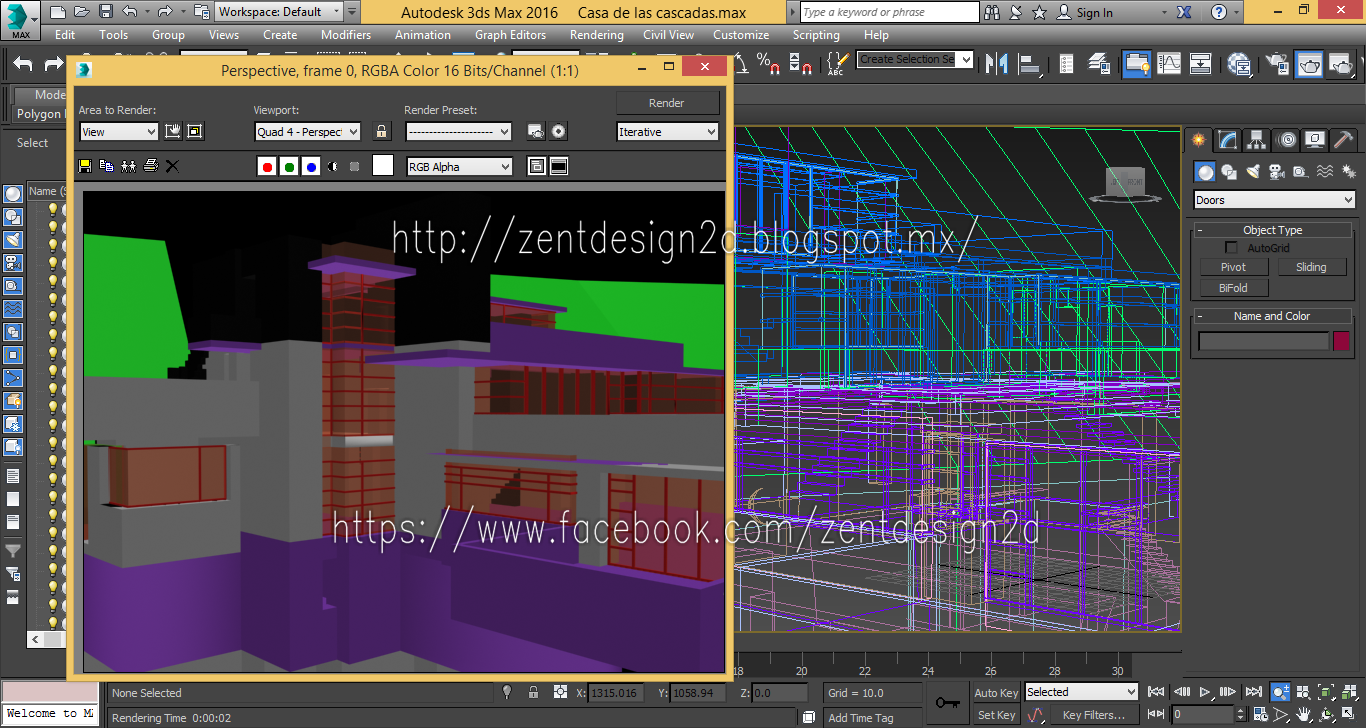Select the Lights category icon
Image resolution: width=1366 pixels, height=728 pixels.
point(1253,172)
